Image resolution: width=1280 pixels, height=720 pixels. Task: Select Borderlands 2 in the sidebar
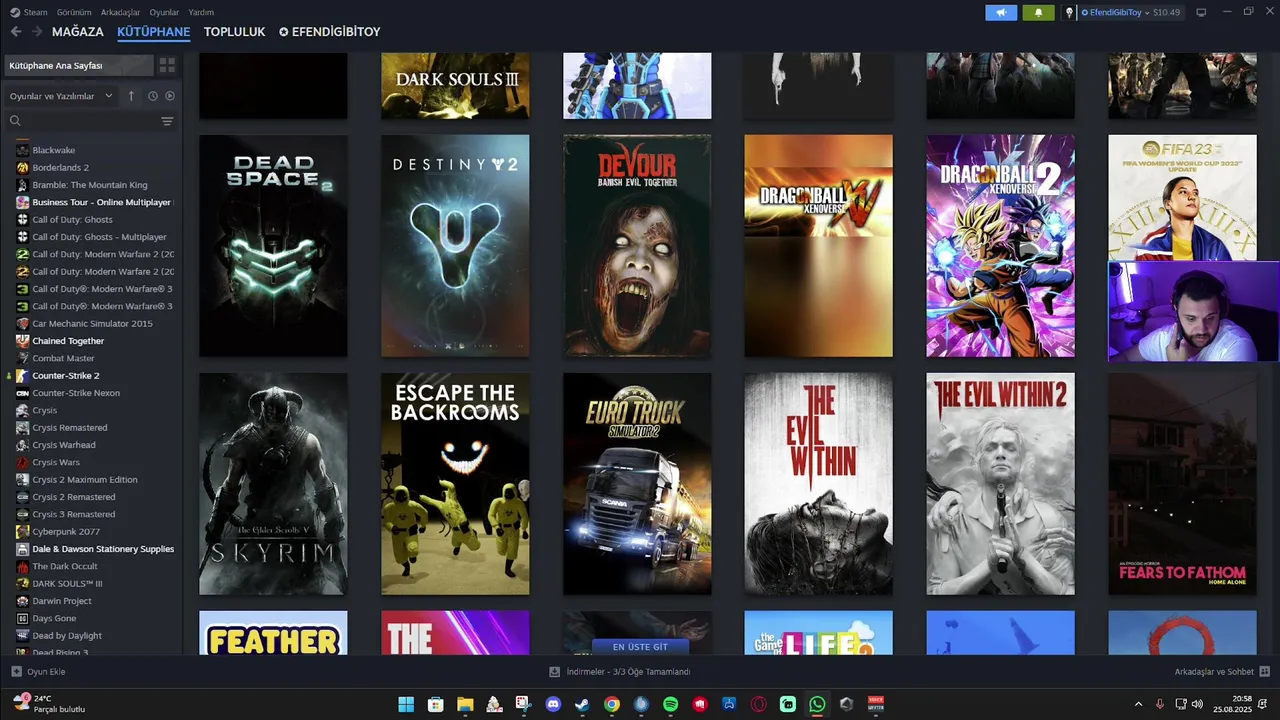coord(60,167)
